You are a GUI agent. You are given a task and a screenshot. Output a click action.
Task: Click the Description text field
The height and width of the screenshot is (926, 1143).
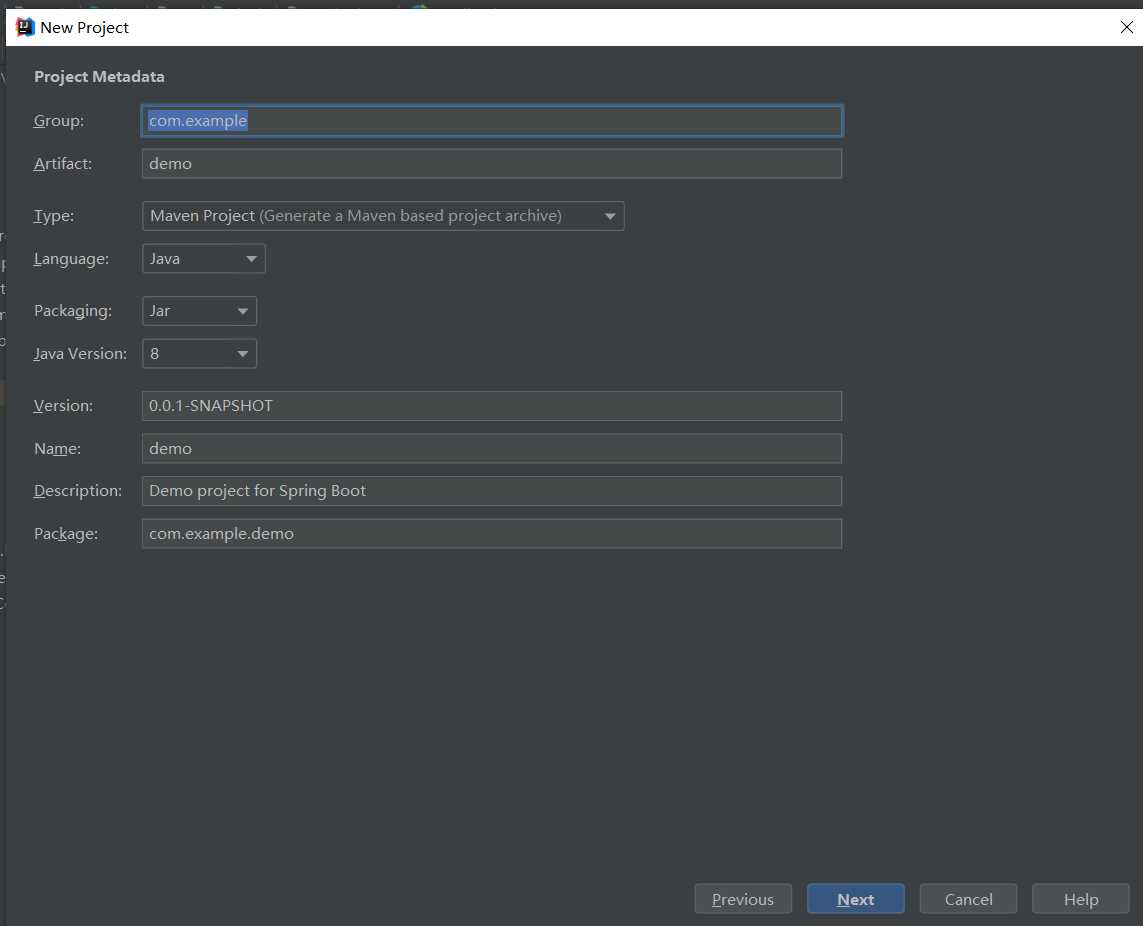(x=492, y=491)
